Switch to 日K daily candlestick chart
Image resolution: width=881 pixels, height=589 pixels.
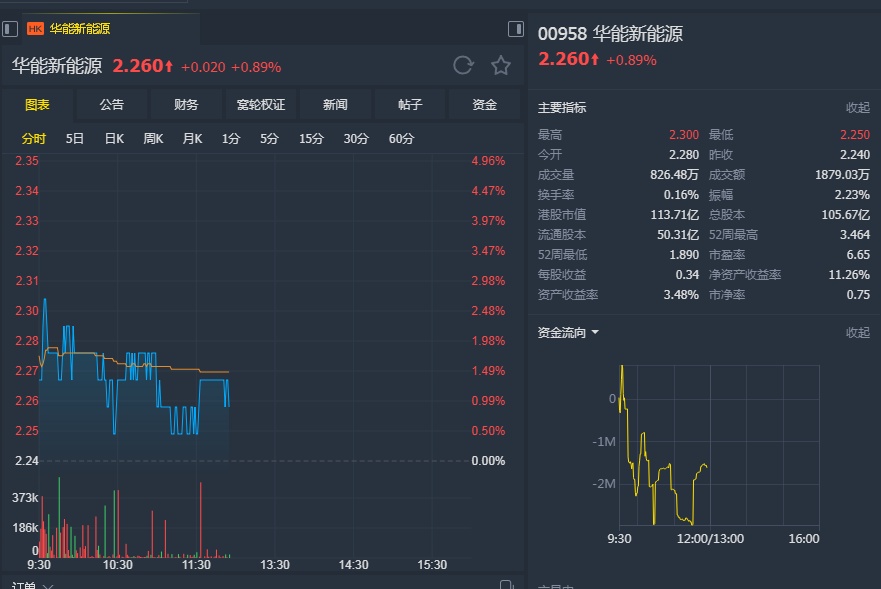coord(114,139)
